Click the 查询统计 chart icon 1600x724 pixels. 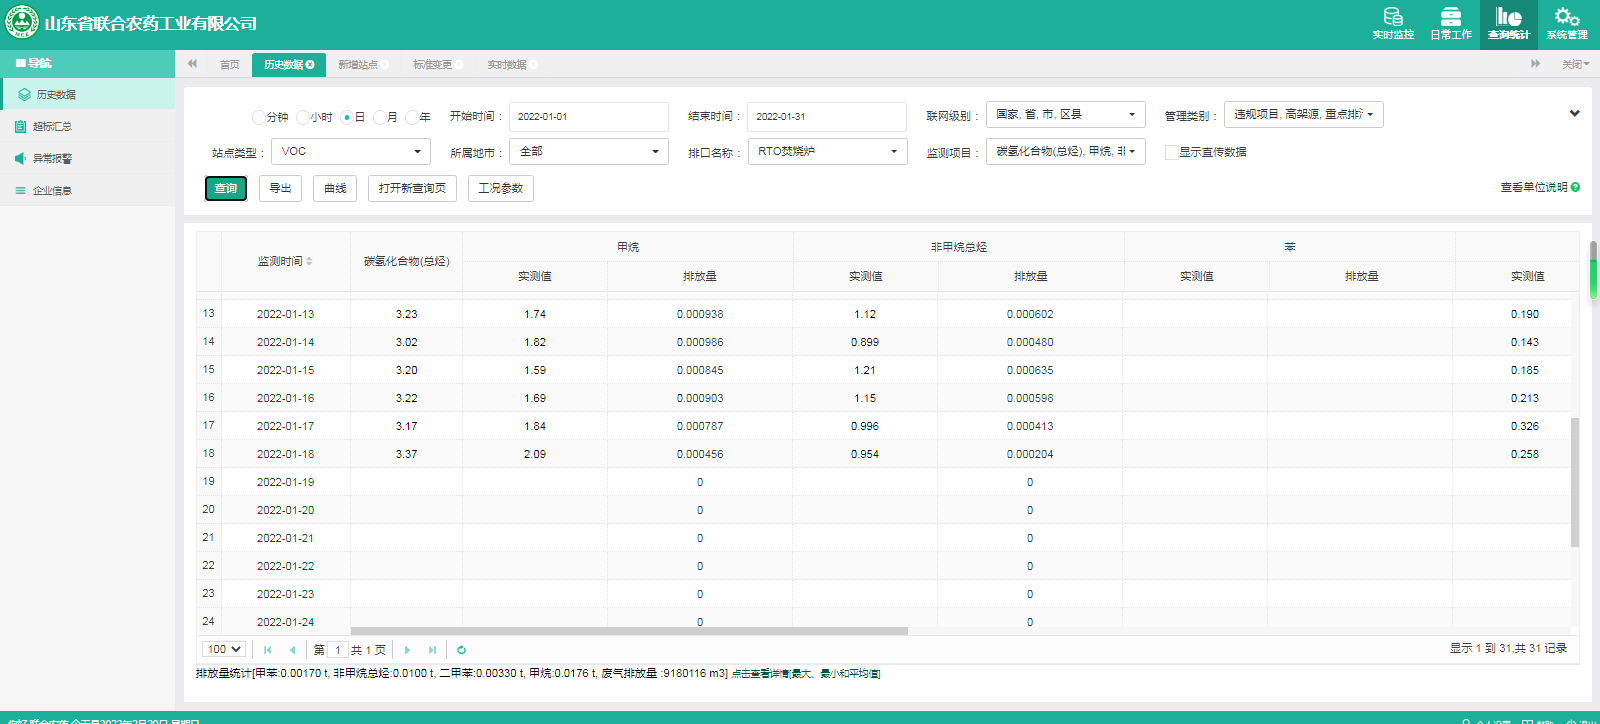pos(1508,17)
